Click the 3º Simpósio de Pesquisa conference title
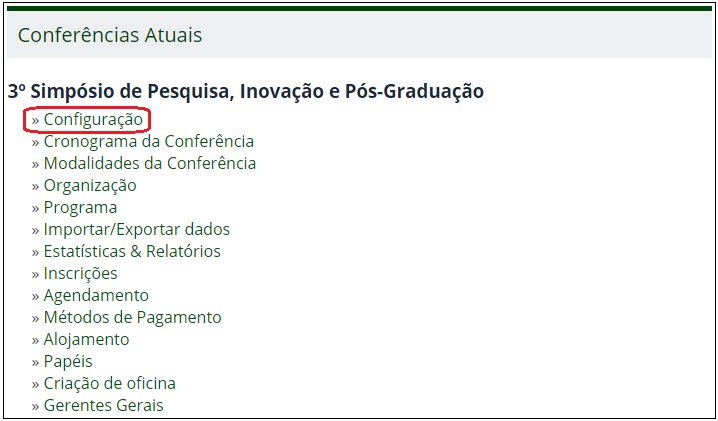 (x=245, y=91)
